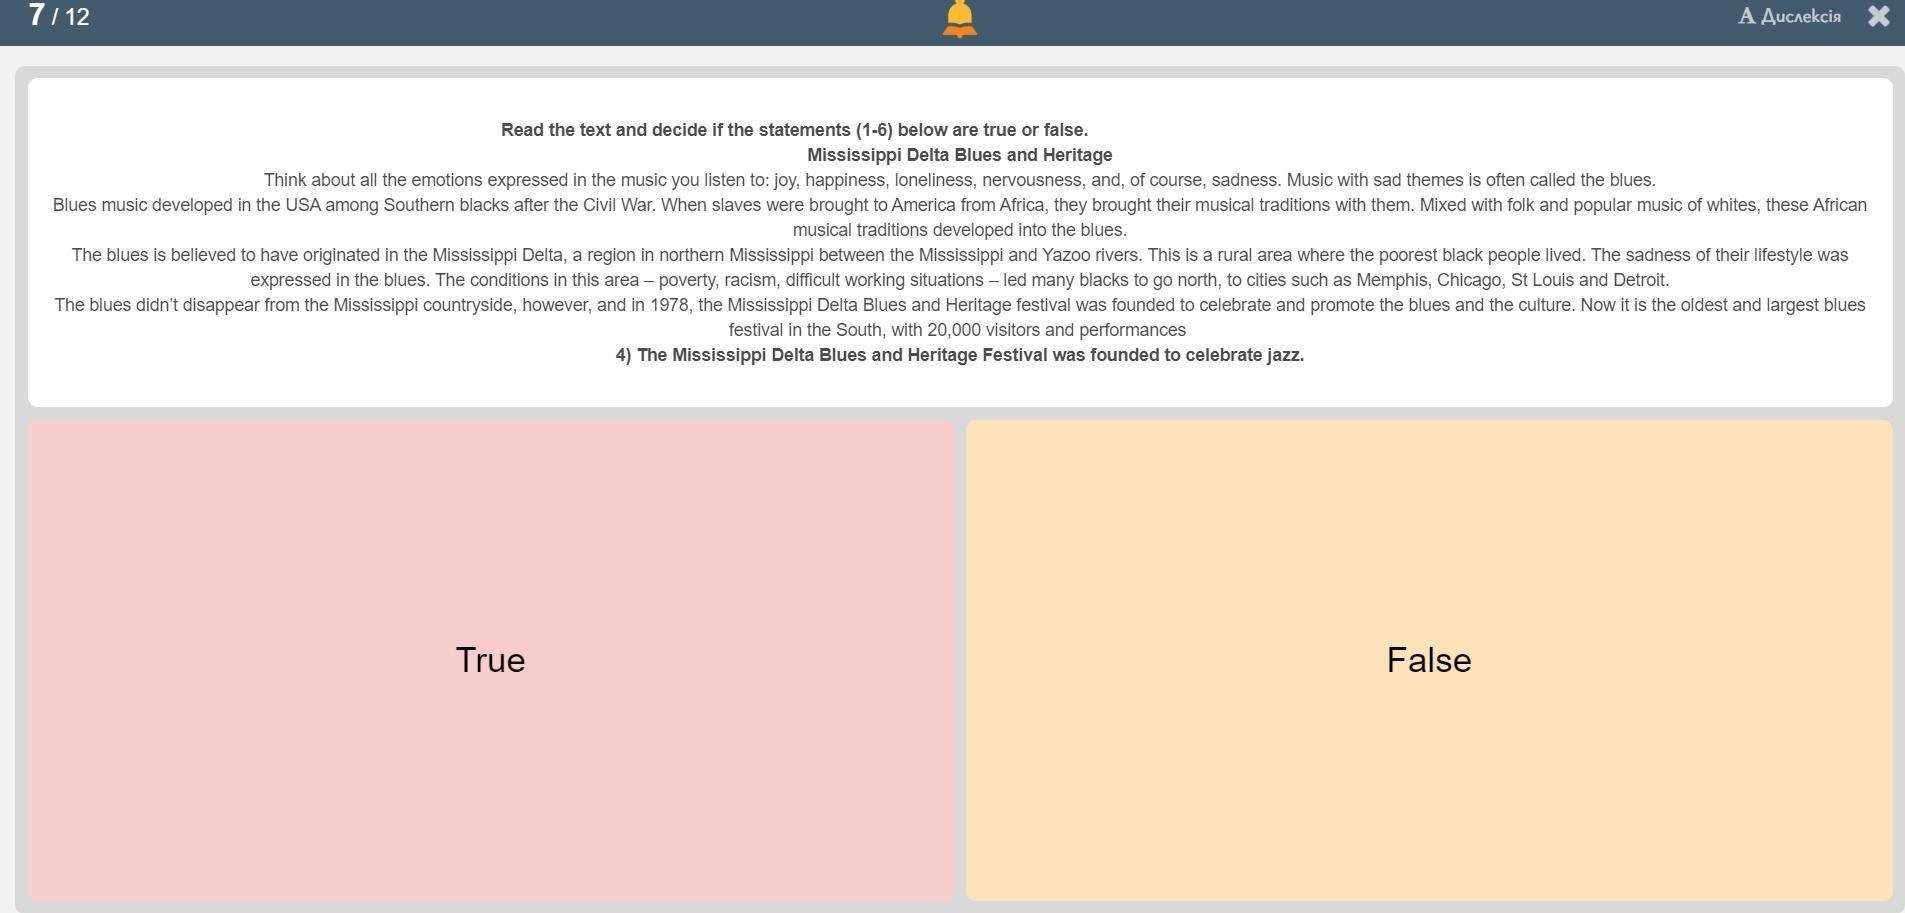Click the line starting 'Think about all the emotions'

coord(959,180)
